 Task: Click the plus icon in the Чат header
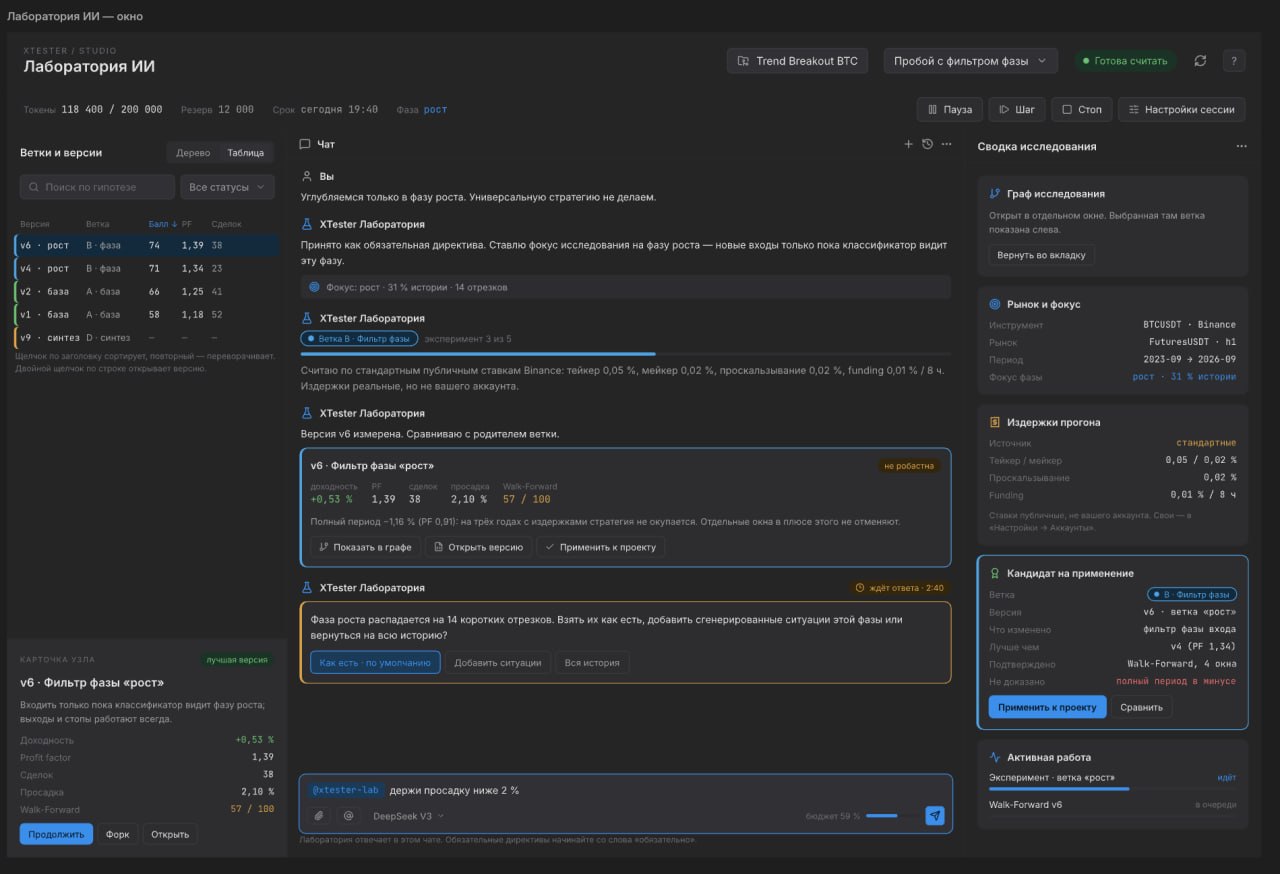click(908, 144)
